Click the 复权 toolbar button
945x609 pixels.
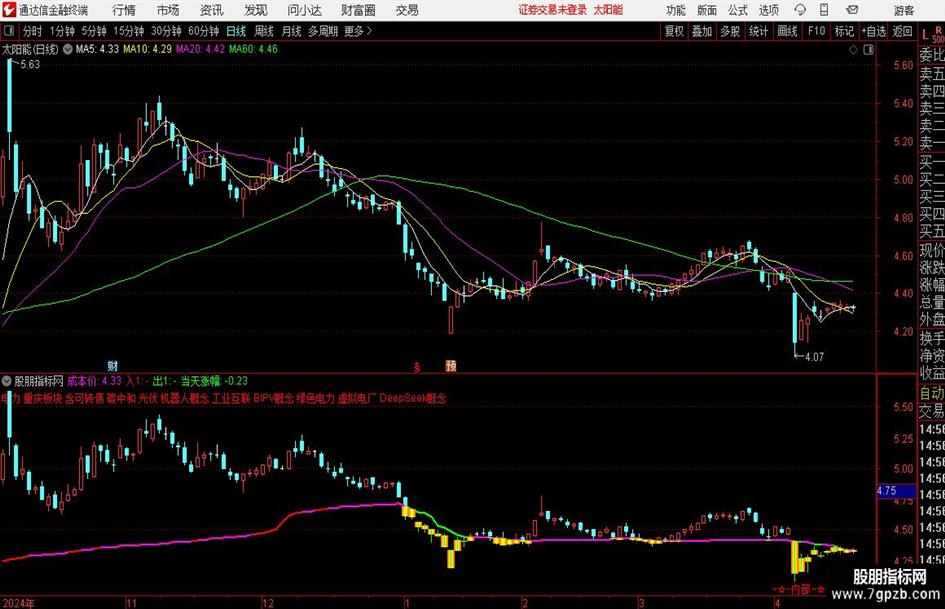[674, 31]
